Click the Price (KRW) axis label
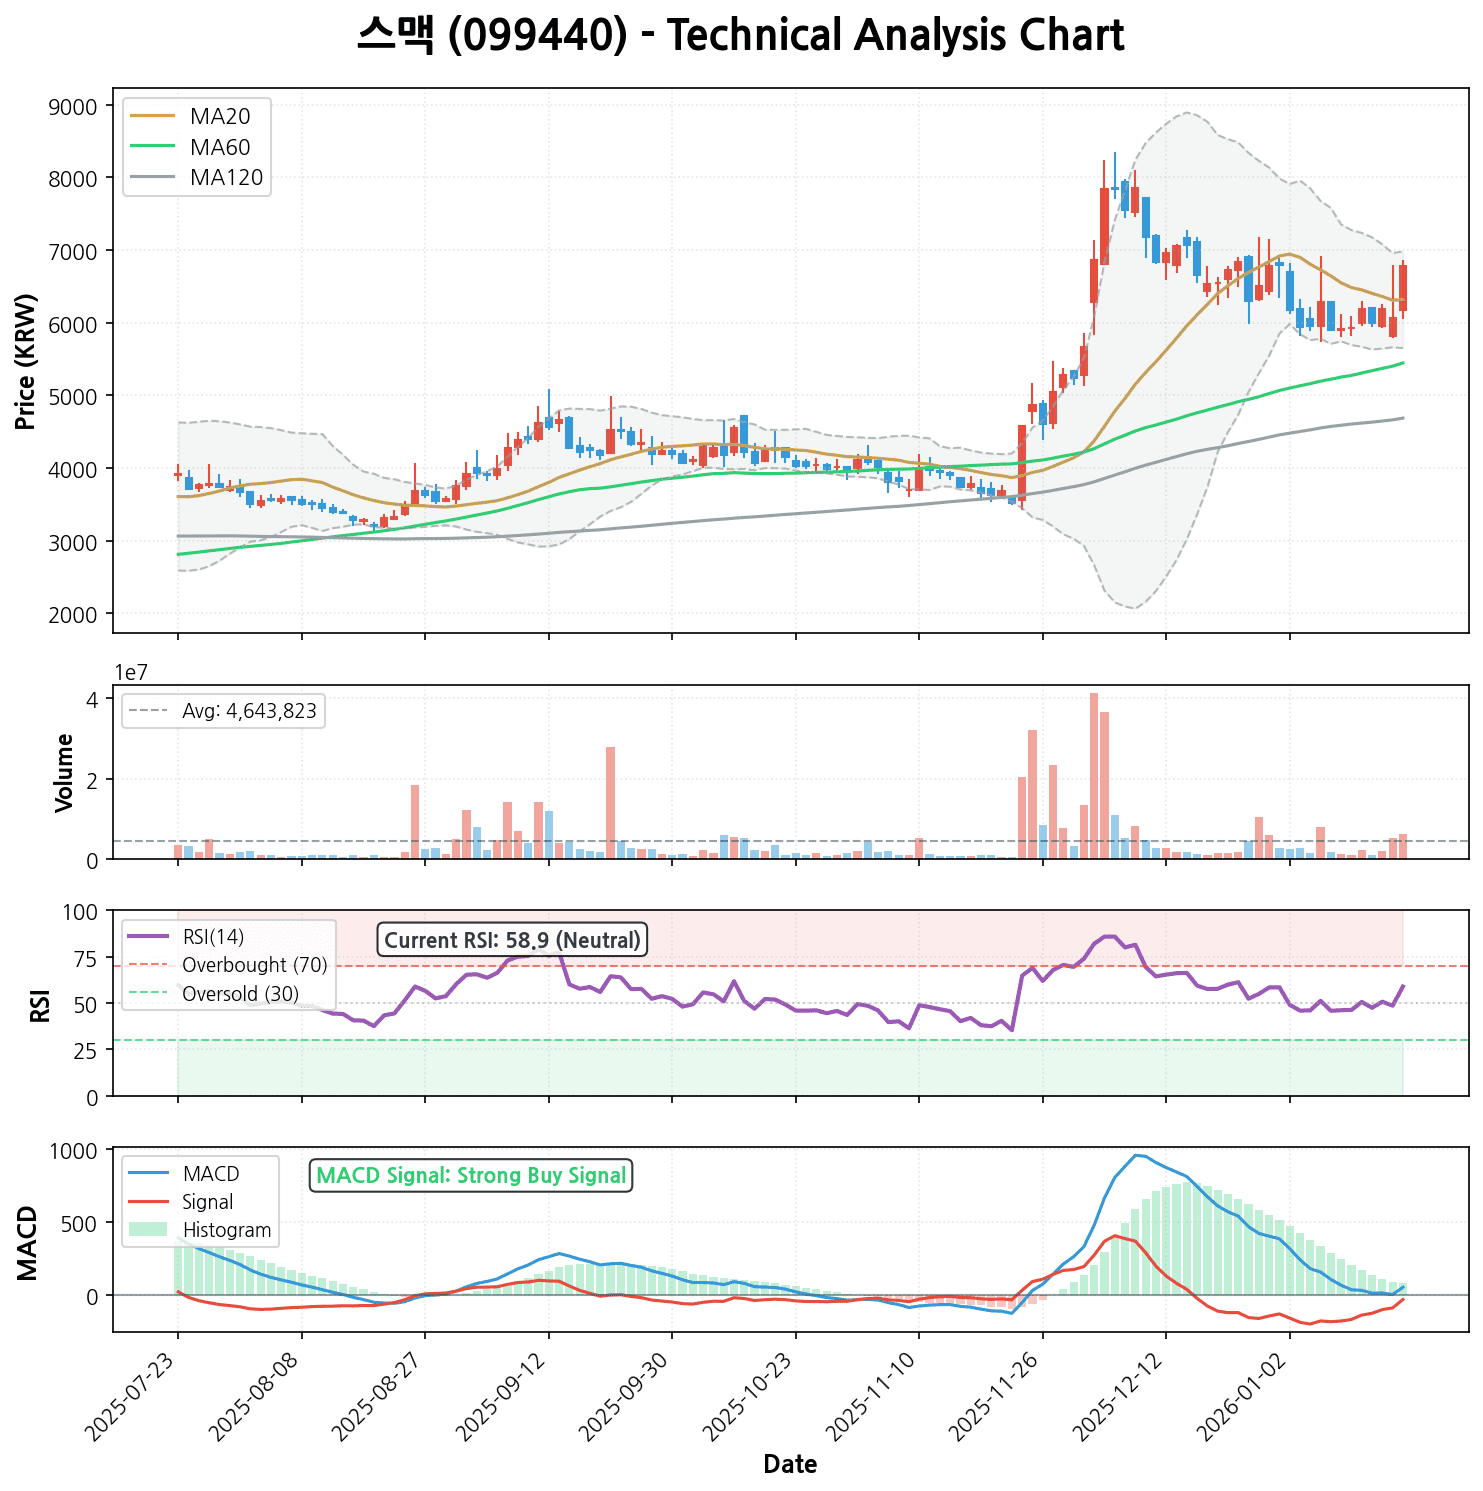 coord(27,361)
